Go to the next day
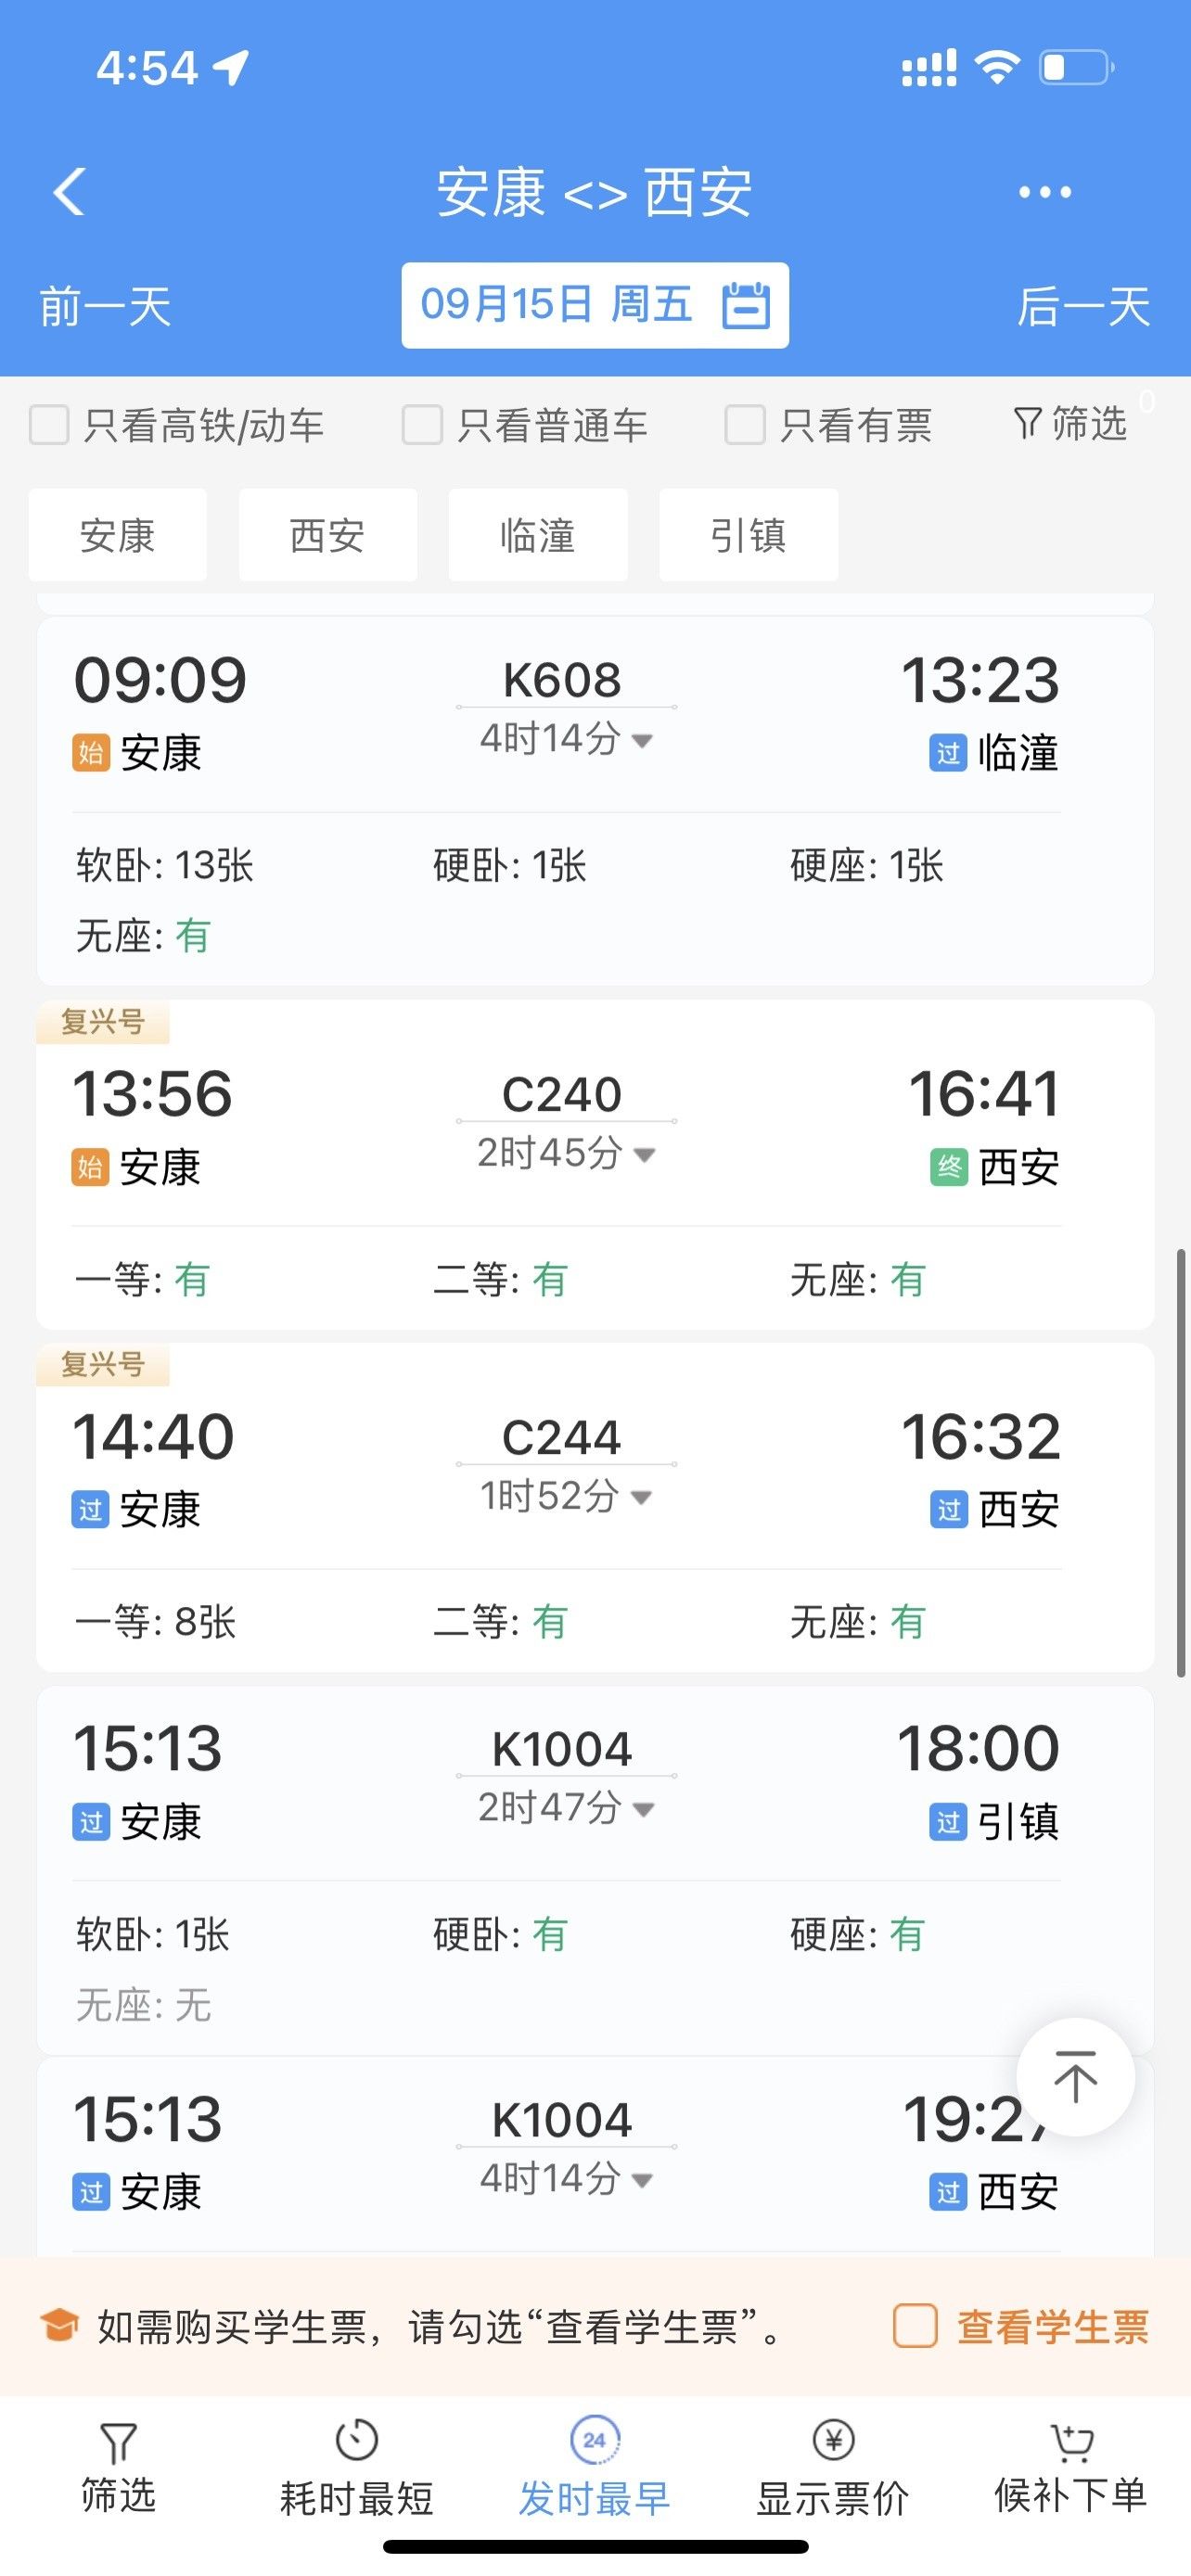The height and width of the screenshot is (2576, 1191). (1083, 306)
